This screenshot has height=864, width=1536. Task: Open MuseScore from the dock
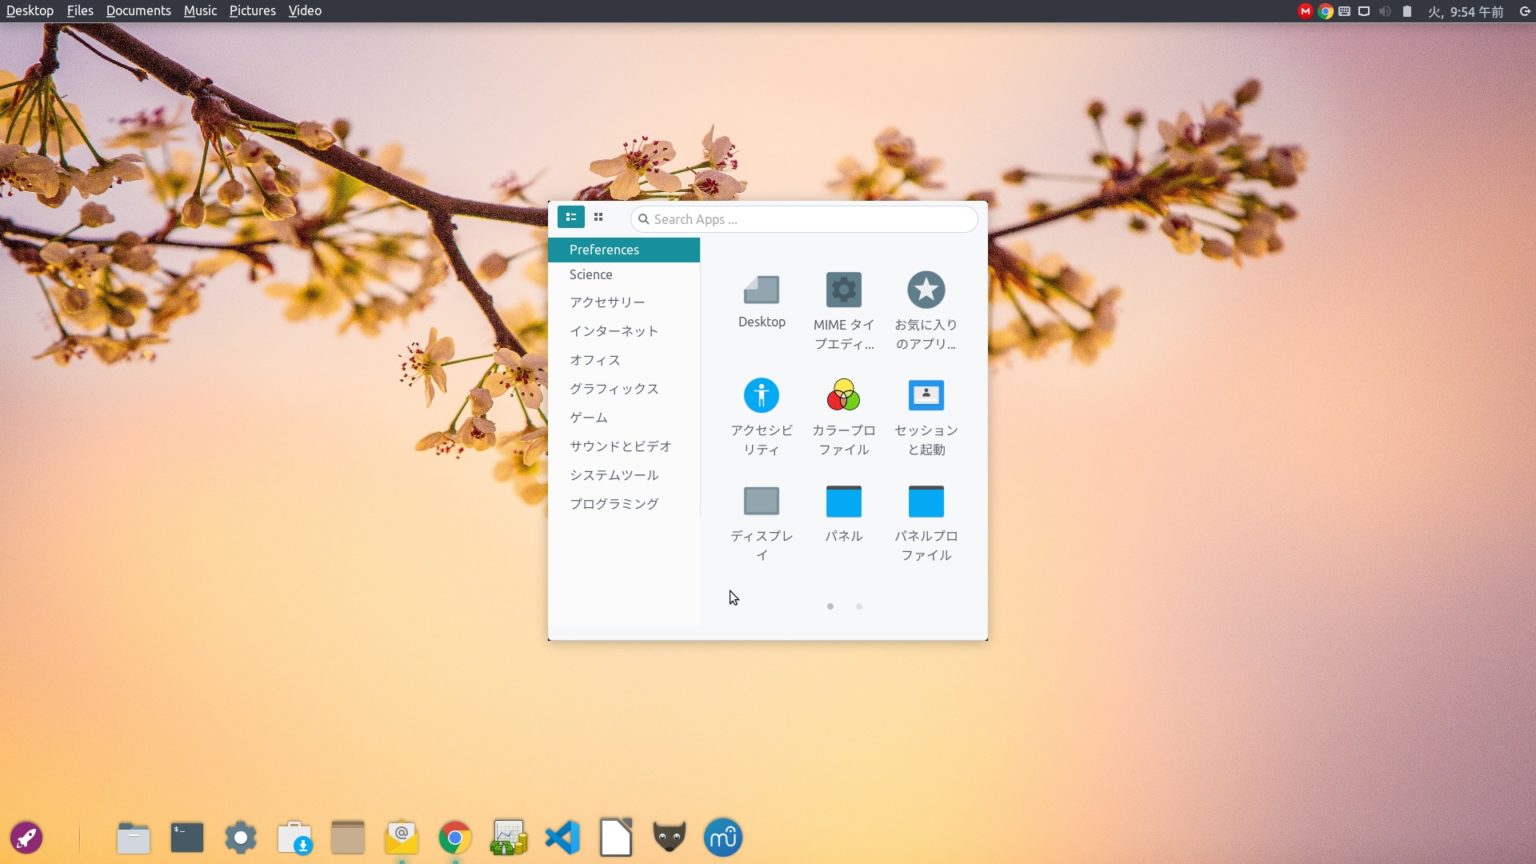point(723,837)
